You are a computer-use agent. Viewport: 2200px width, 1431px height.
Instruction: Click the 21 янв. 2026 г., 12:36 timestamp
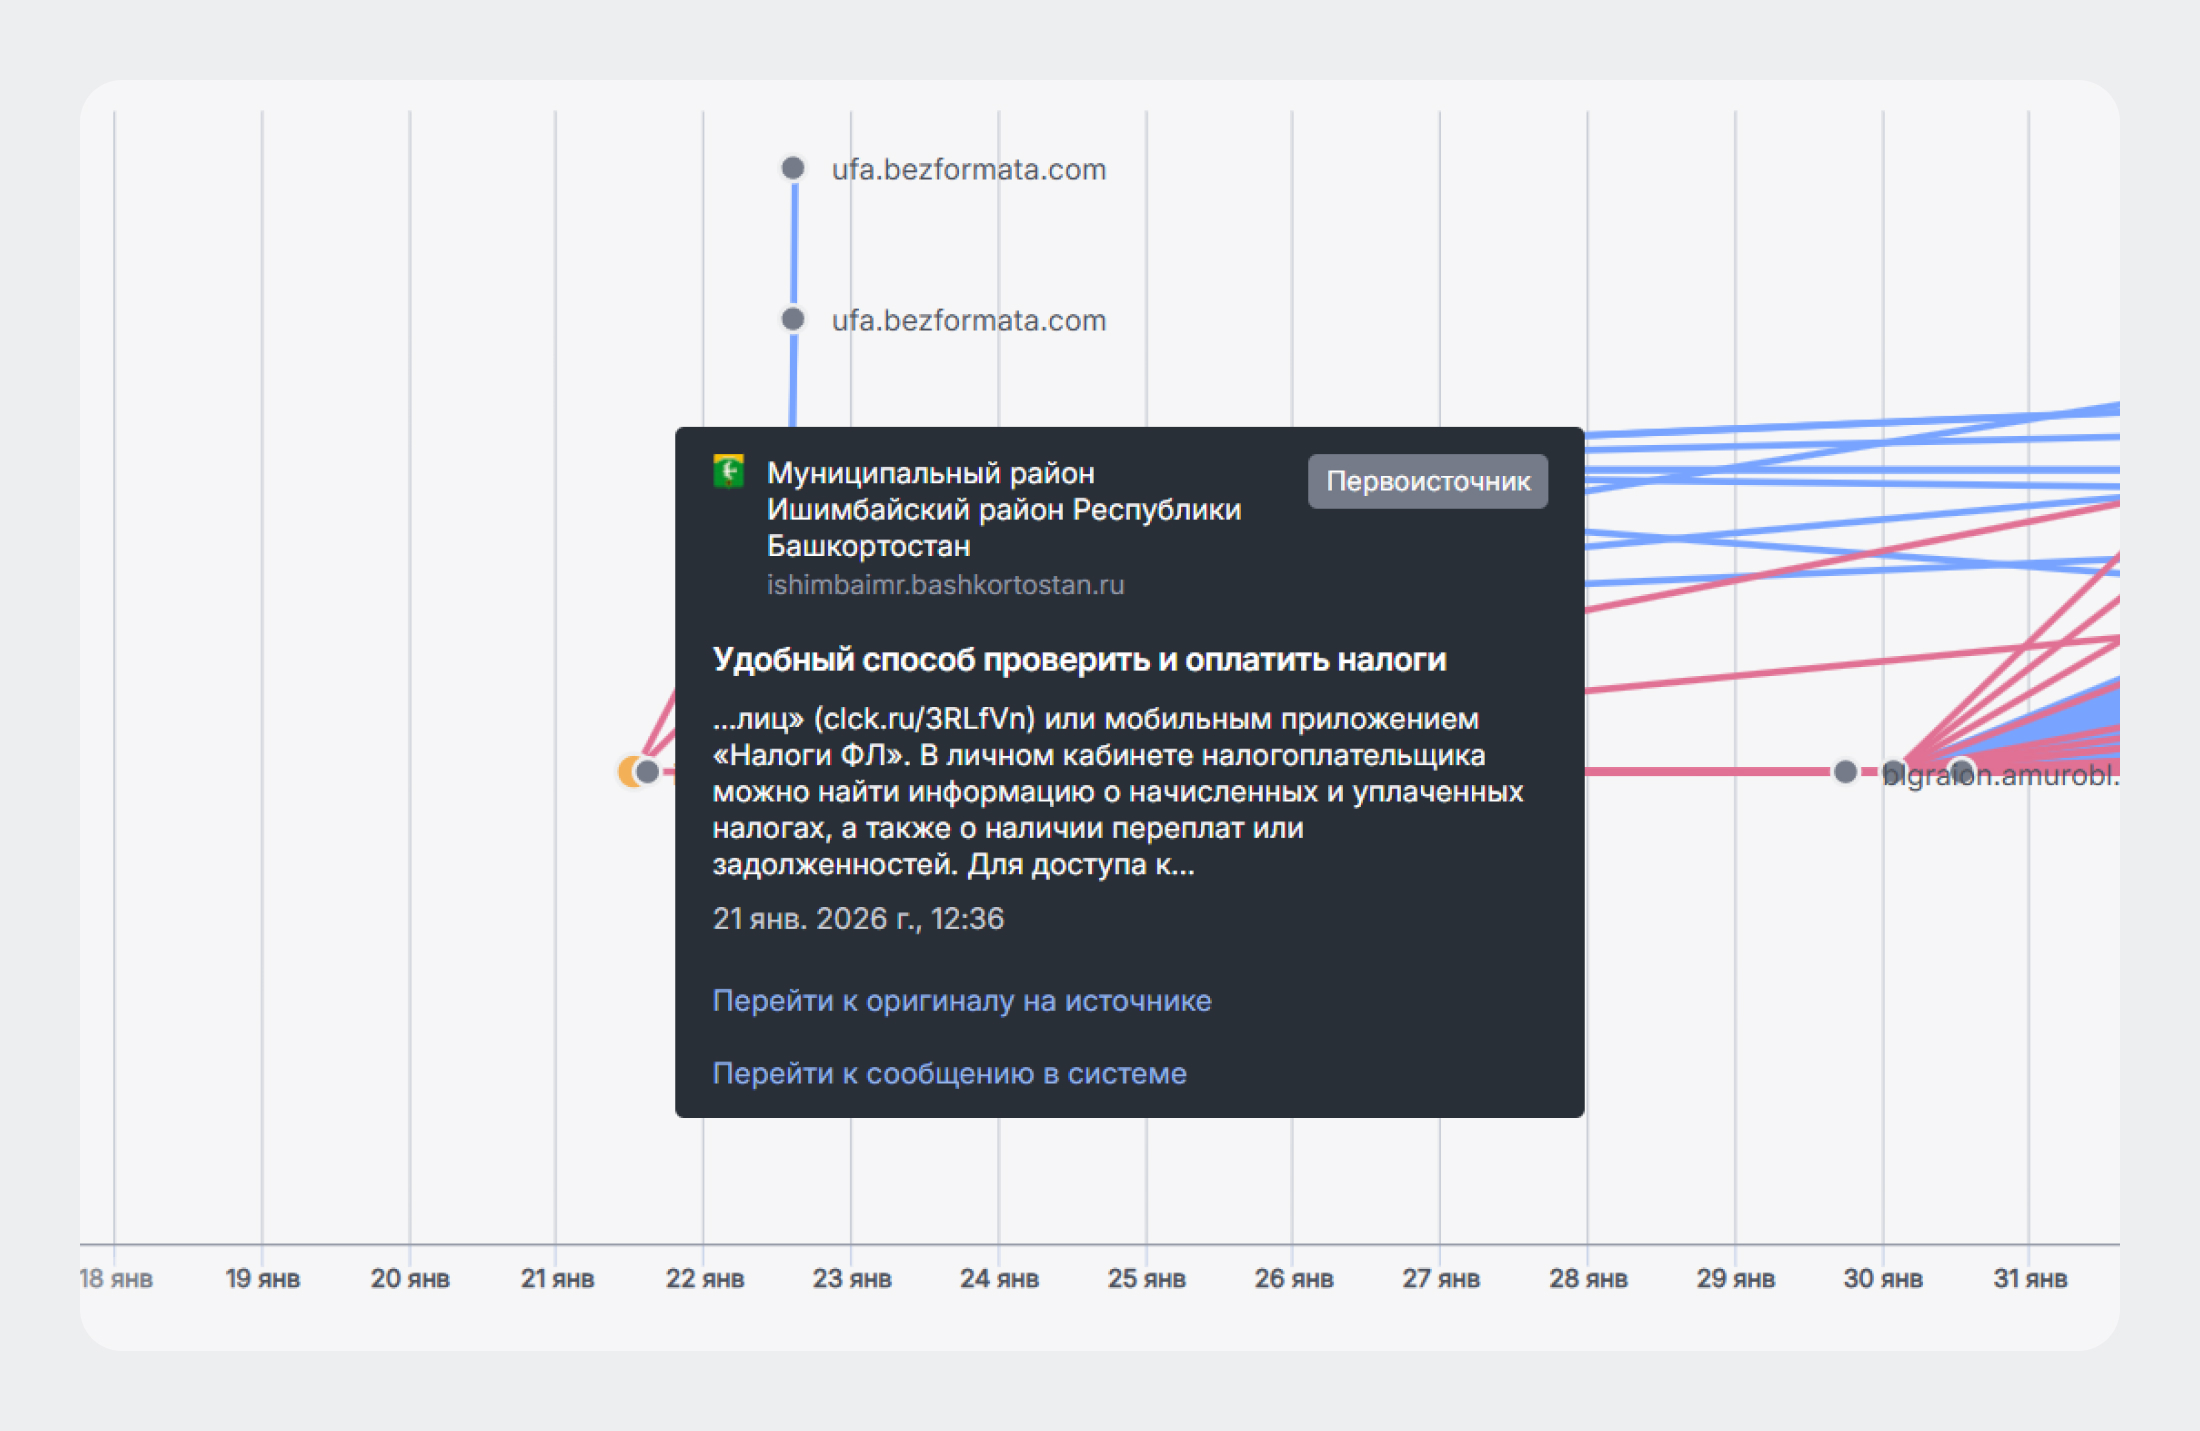[858, 918]
